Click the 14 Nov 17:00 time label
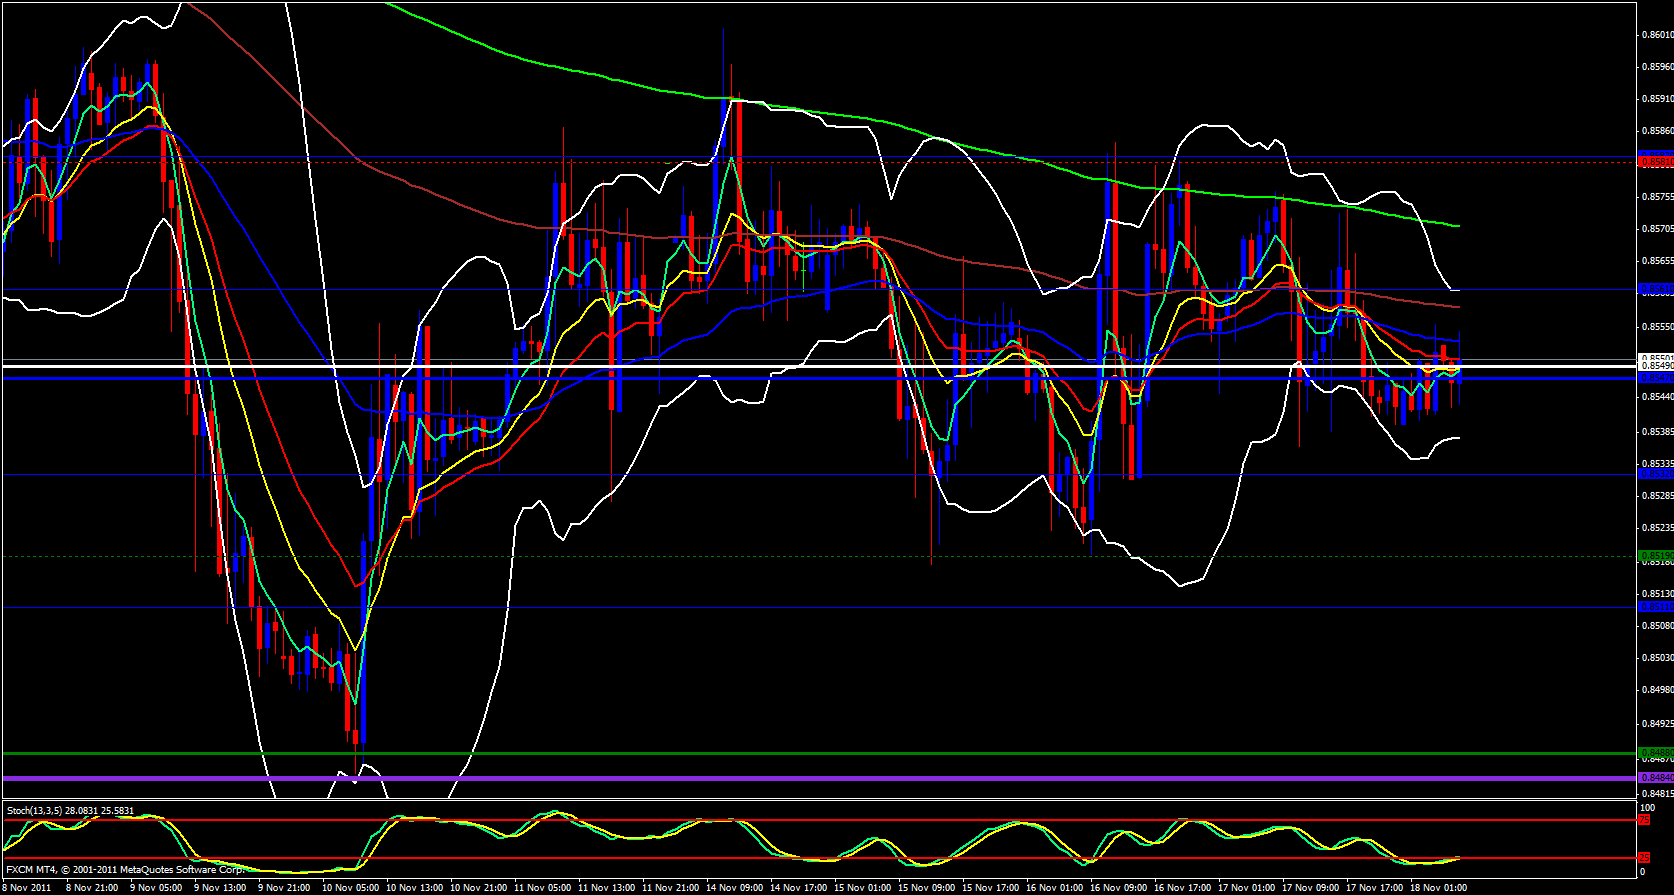The width and height of the screenshot is (1674, 895). (x=797, y=888)
